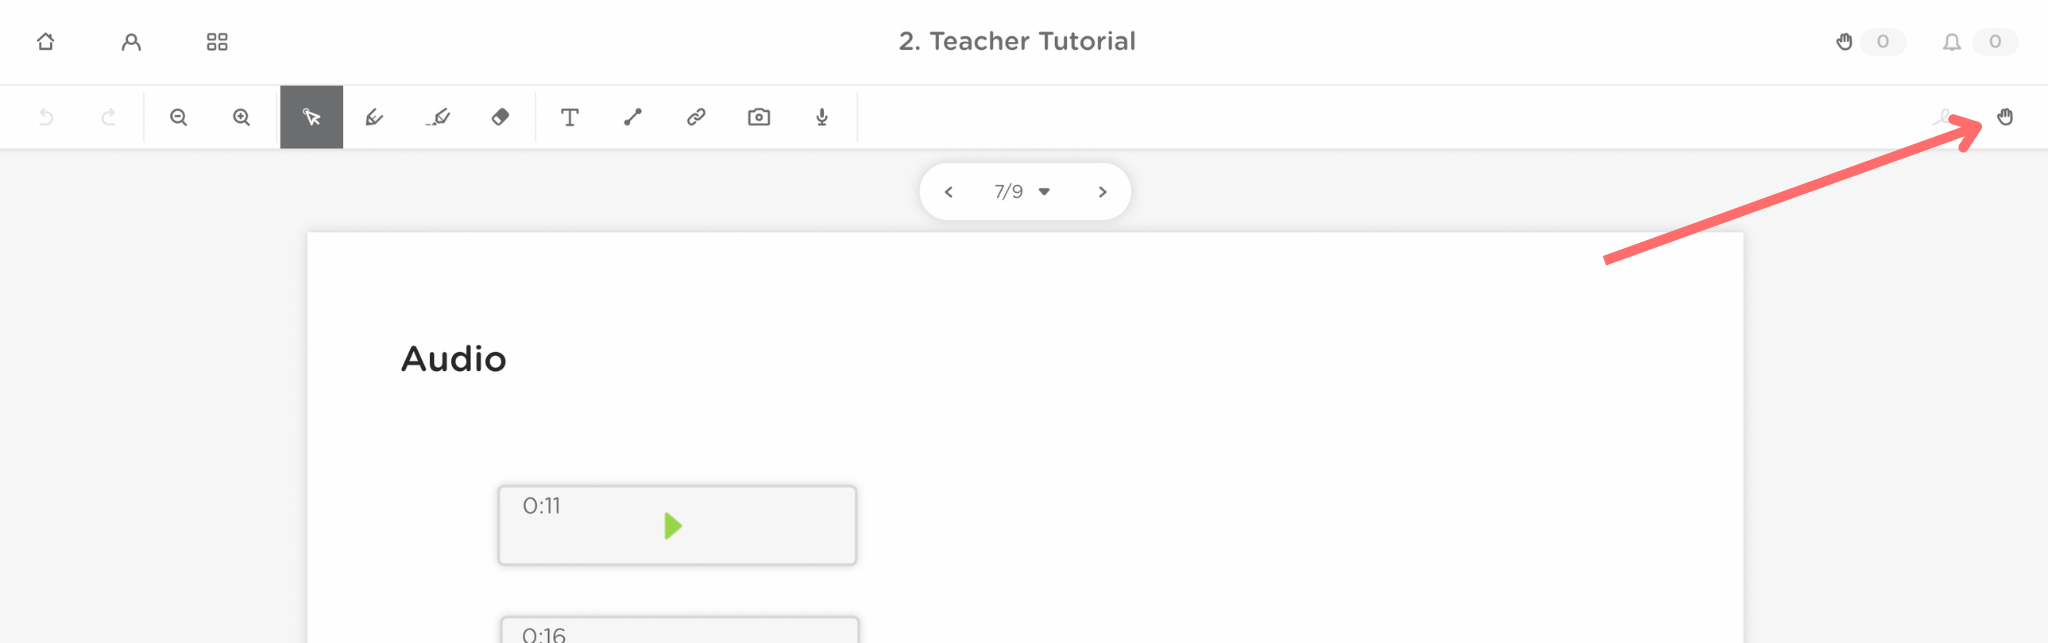The image size is (2048, 643).
Task: Open the home screen
Action: click(45, 42)
